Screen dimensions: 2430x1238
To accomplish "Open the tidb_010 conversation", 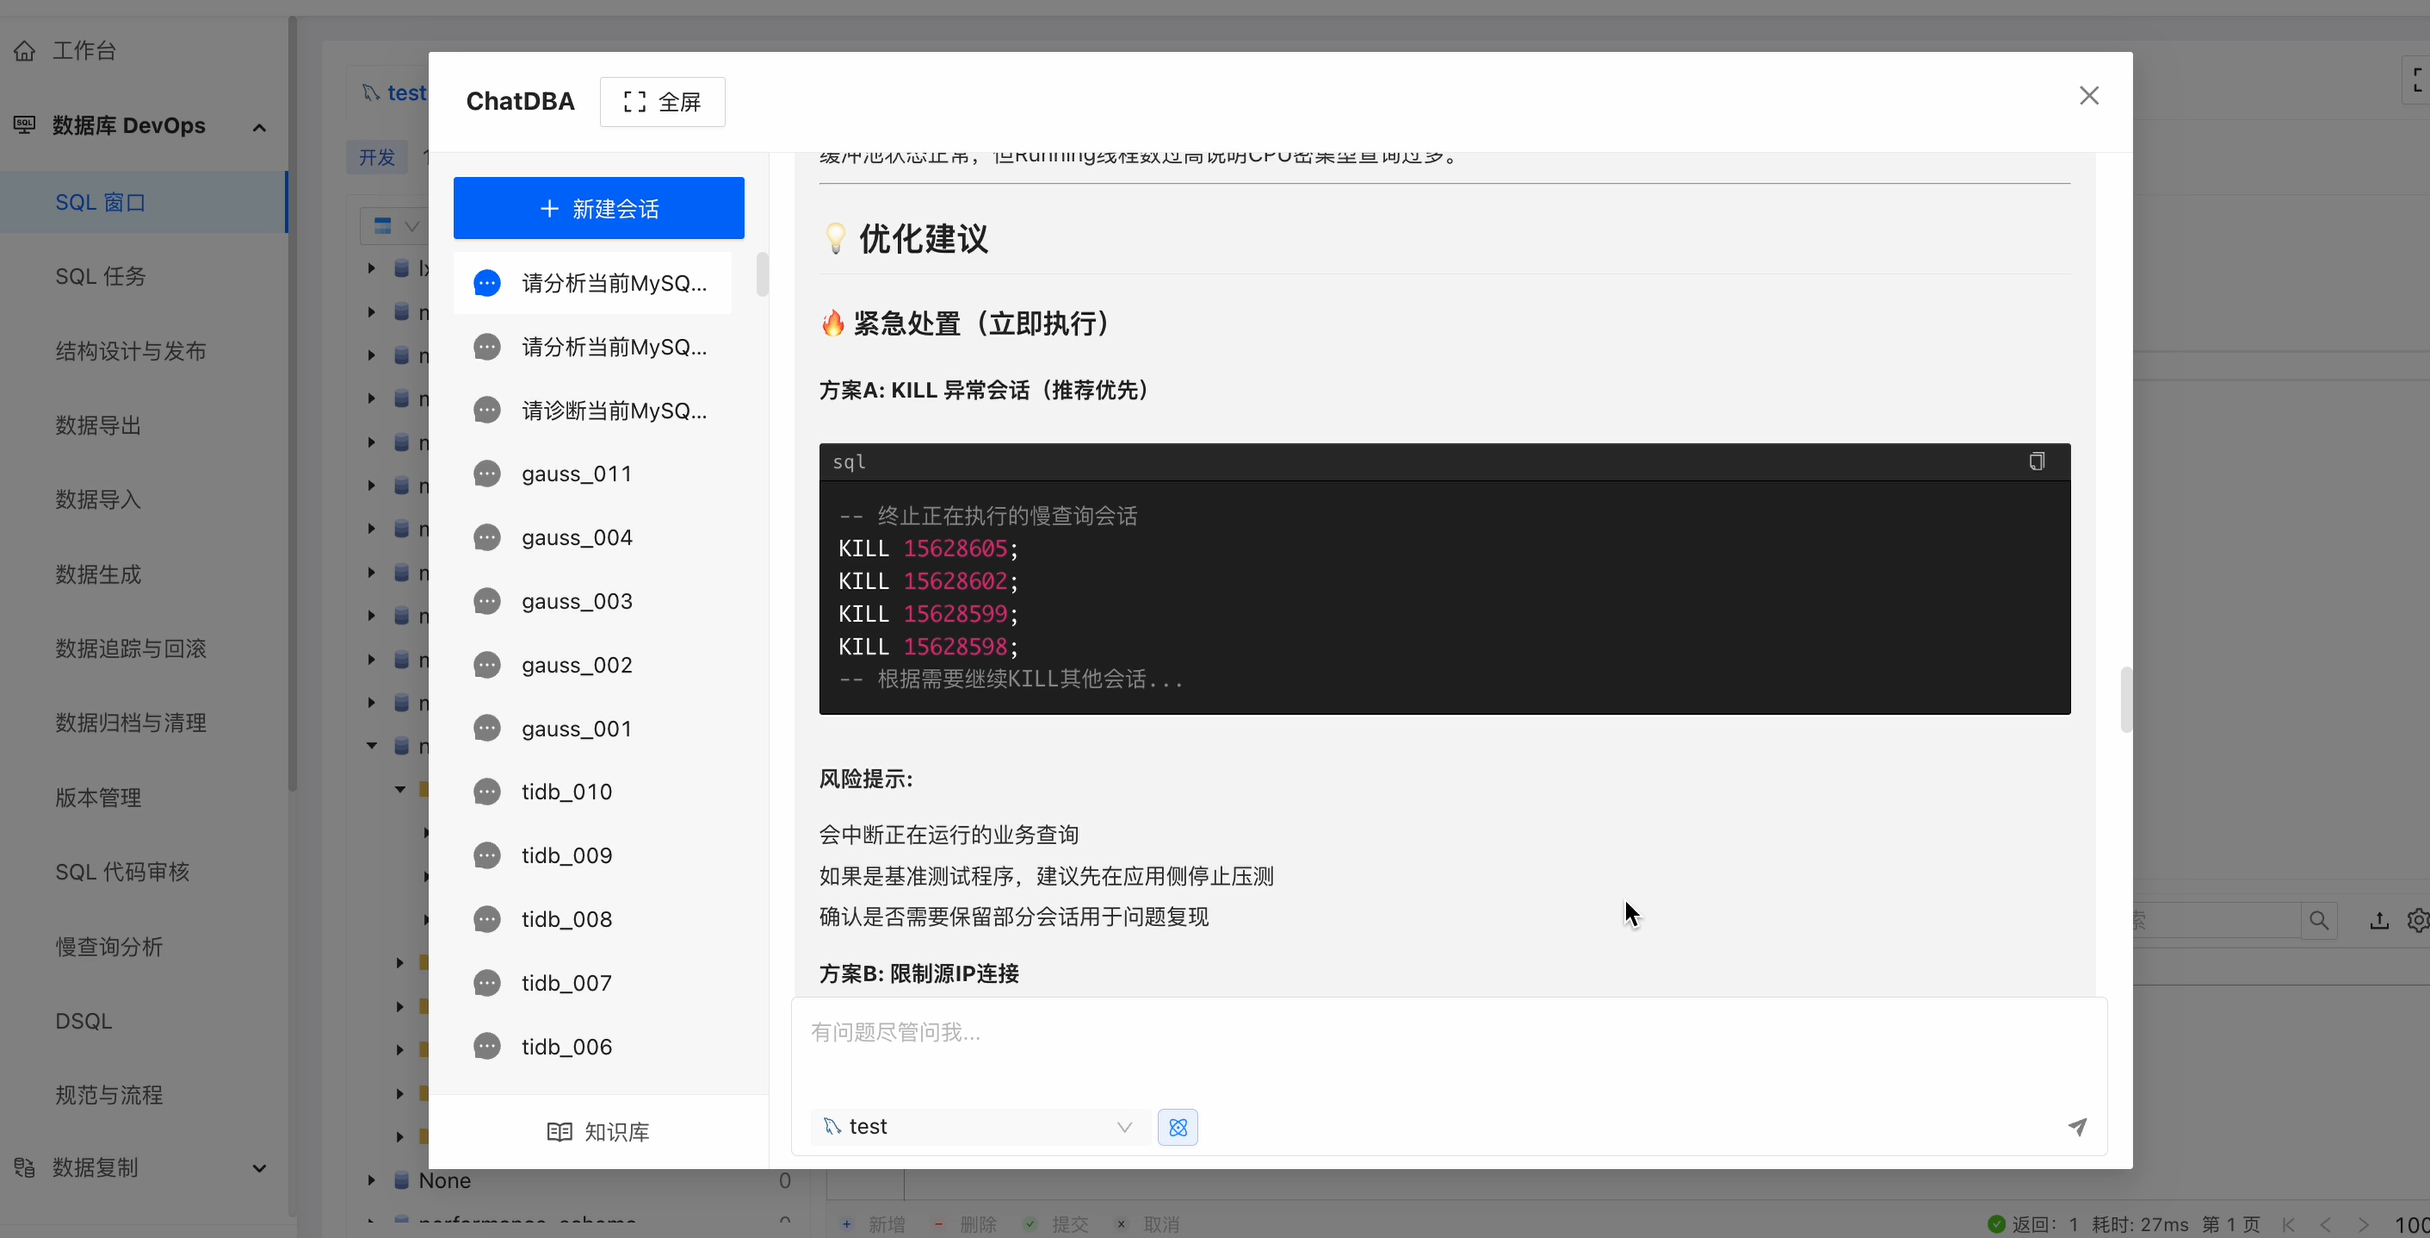I will click(x=592, y=792).
